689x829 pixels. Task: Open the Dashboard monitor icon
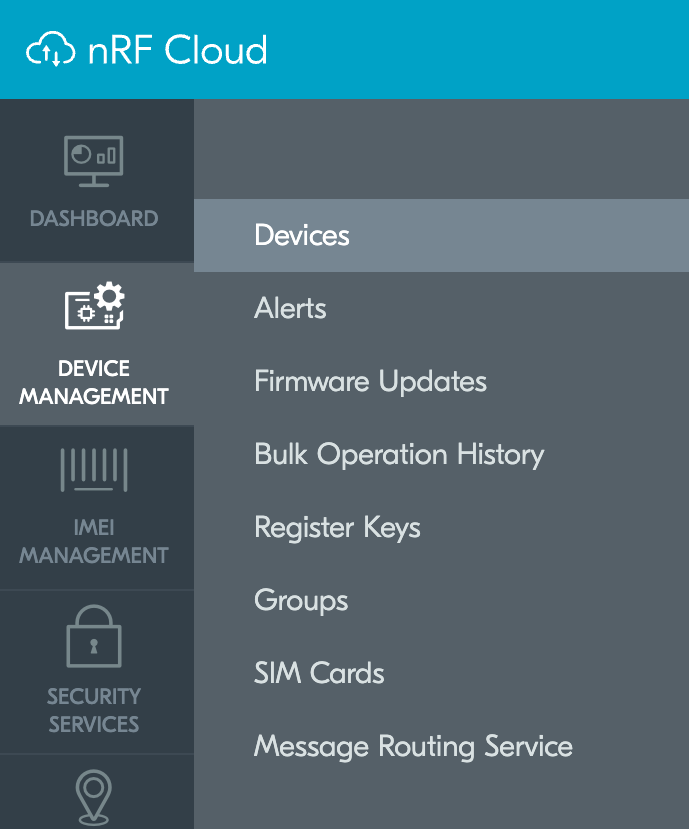coord(94,161)
